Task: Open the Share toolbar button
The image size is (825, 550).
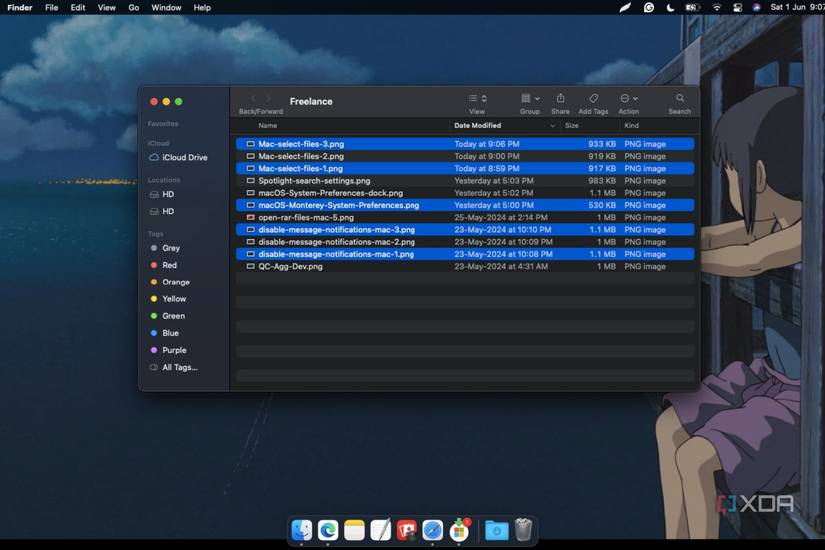Action: point(560,98)
